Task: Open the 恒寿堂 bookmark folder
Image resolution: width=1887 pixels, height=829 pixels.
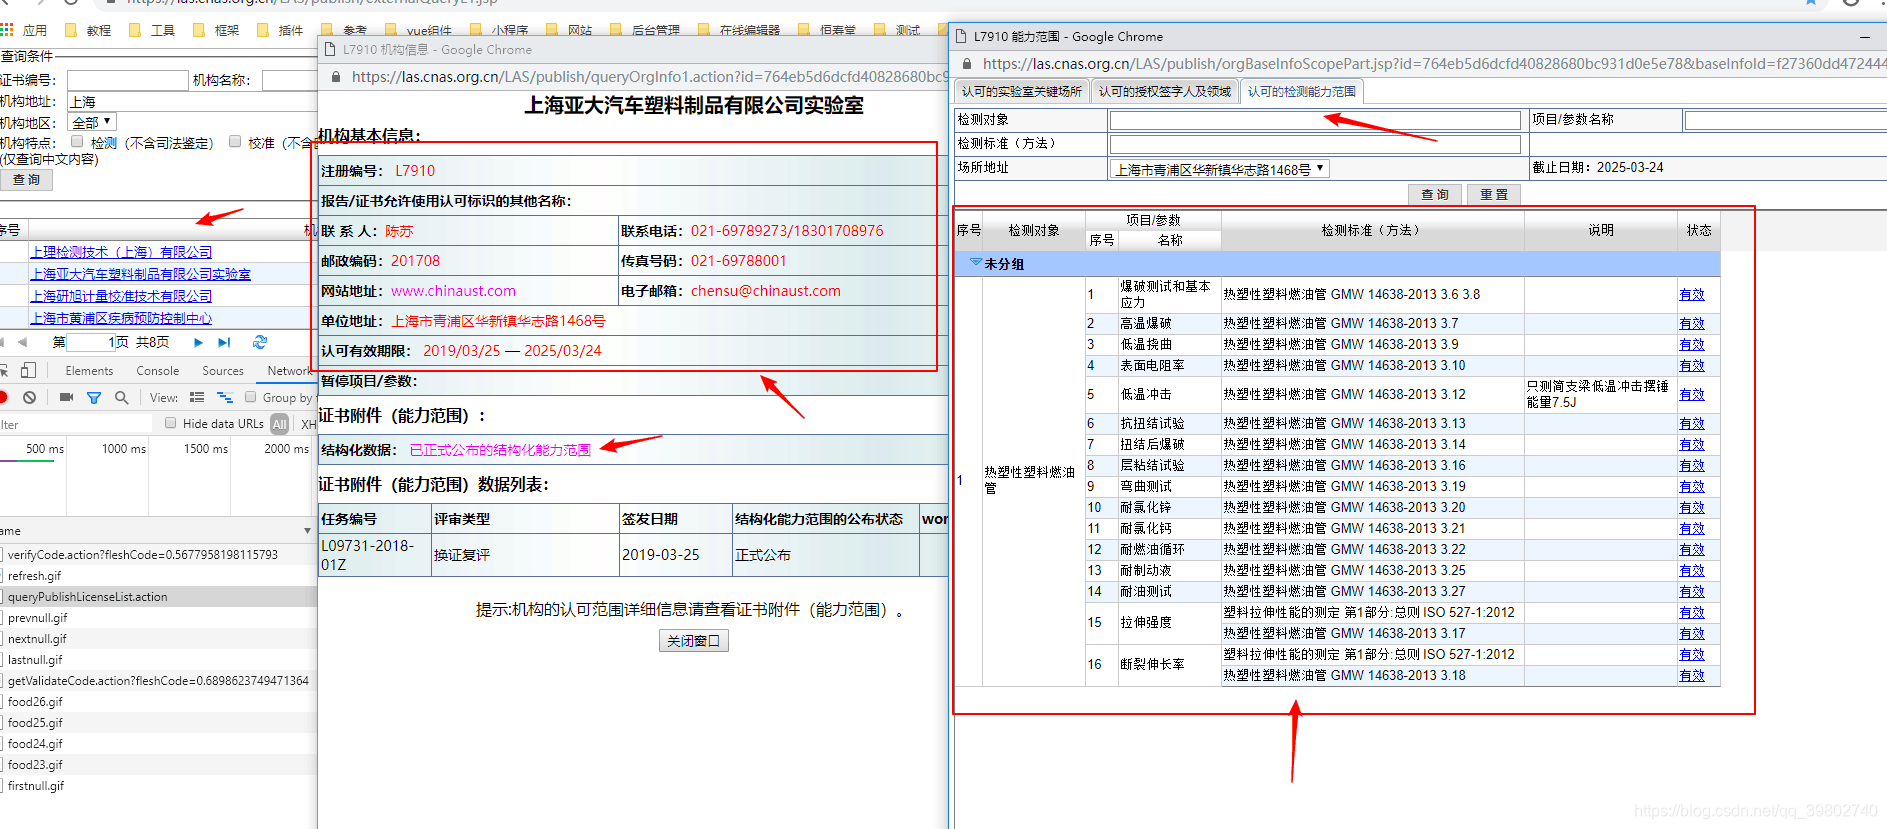Action: (x=827, y=31)
